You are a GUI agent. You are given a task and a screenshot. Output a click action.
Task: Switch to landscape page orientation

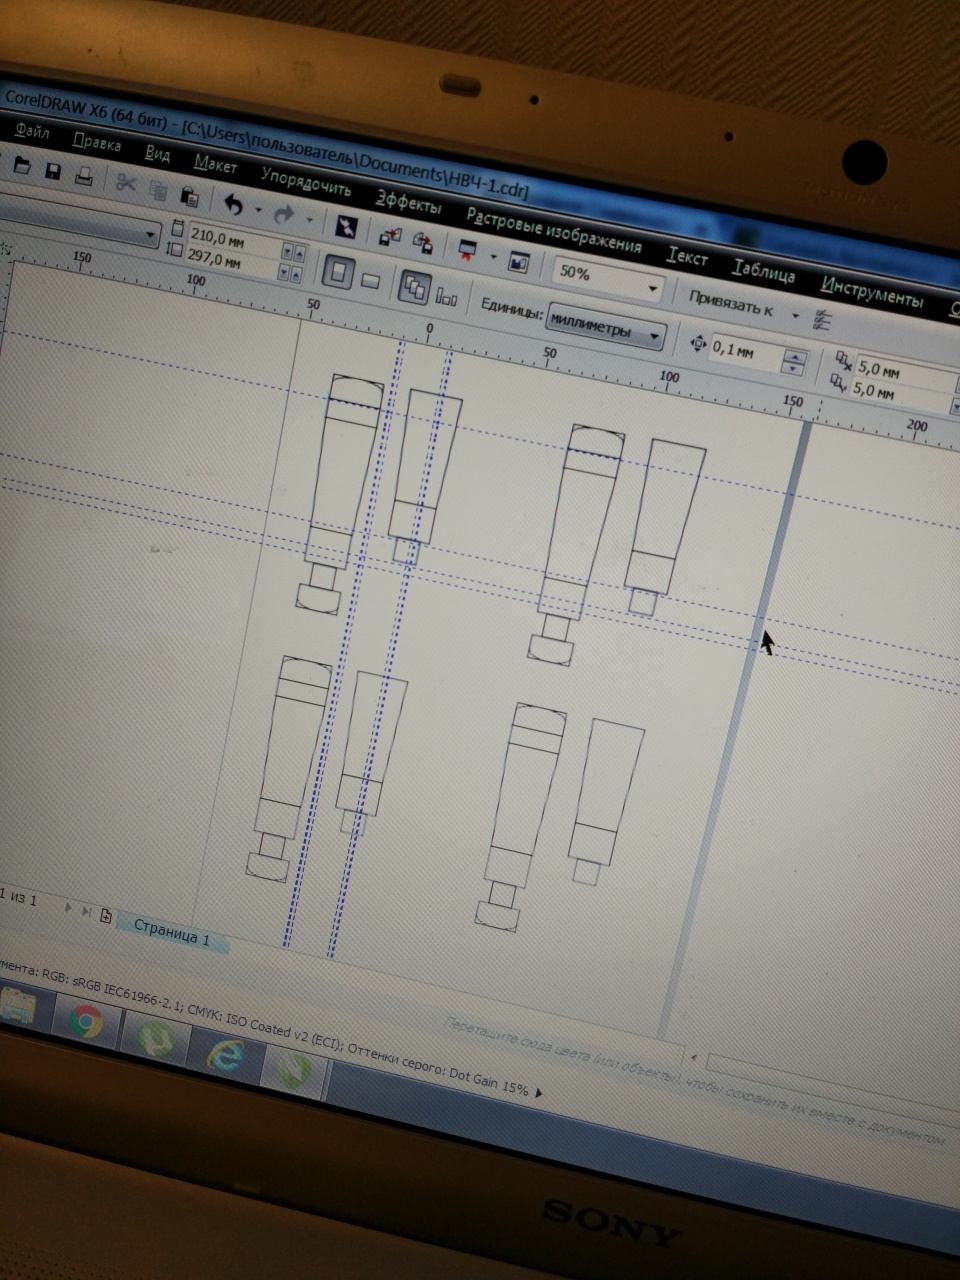pyautogui.click(x=370, y=281)
